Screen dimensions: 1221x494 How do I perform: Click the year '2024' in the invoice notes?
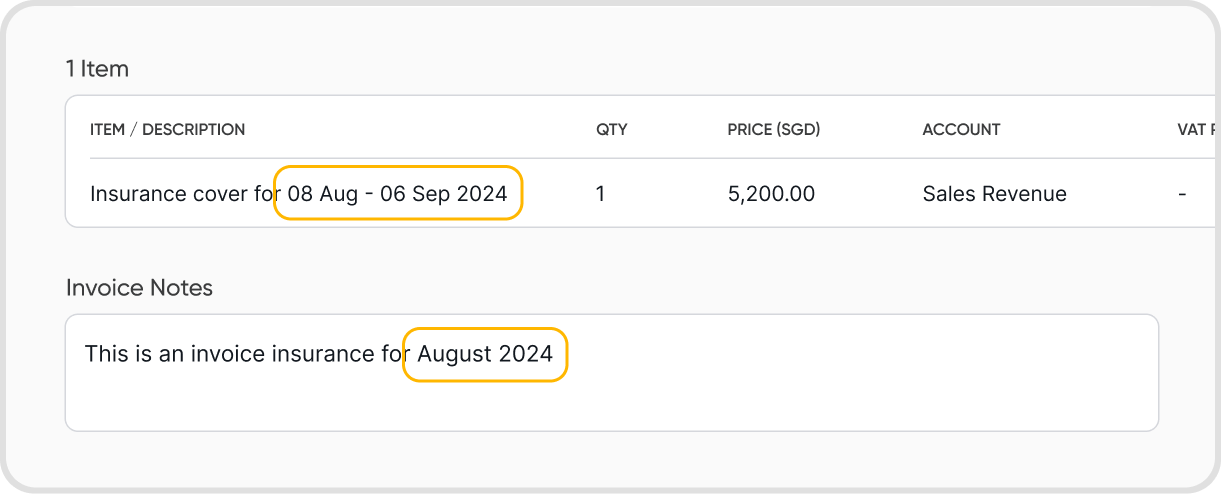(x=526, y=354)
